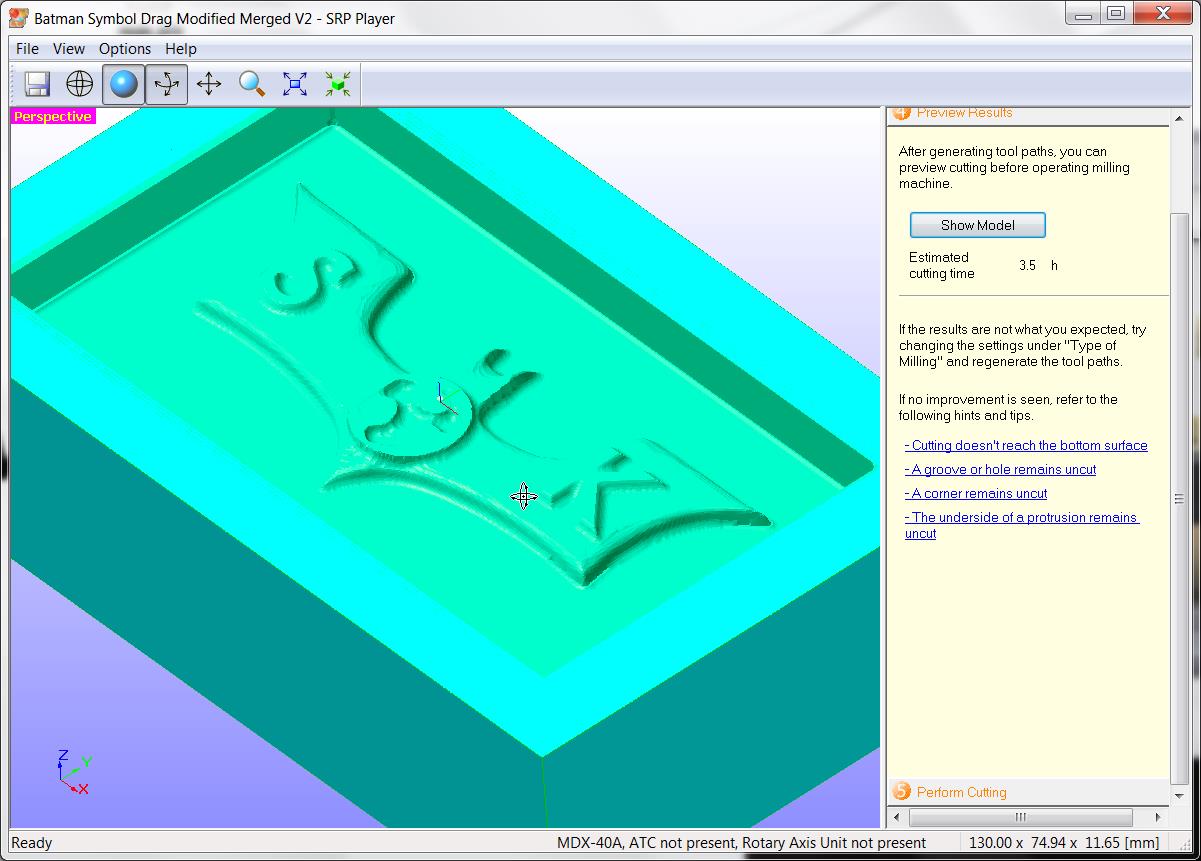The height and width of the screenshot is (861, 1201).
Task: Click the step 5 orange number icon
Action: (902, 792)
